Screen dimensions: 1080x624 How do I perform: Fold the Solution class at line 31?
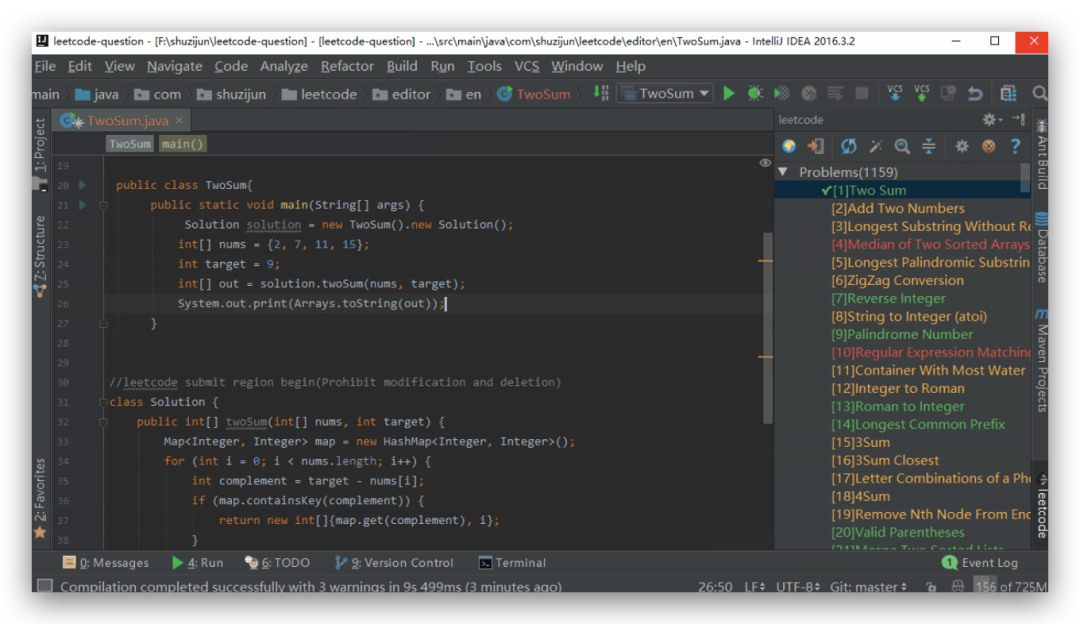(x=103, y=402)
